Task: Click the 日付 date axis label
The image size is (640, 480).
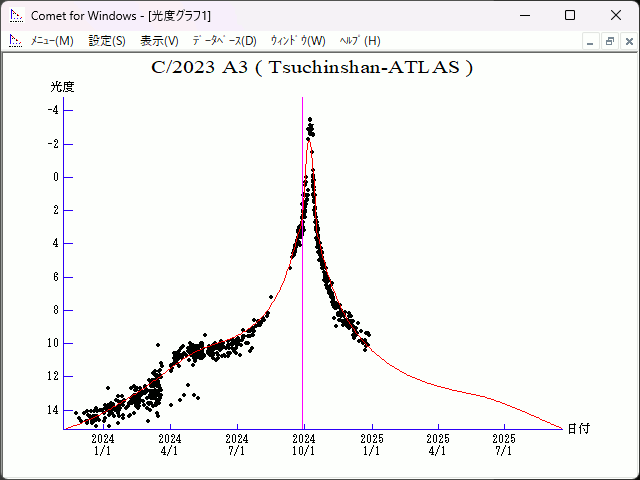Action: (578, 429)
